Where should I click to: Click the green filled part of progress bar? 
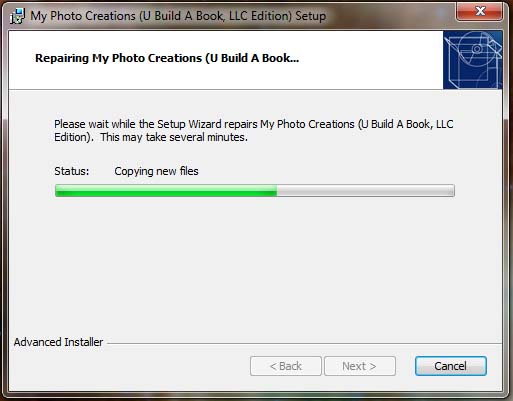[x=166, y=191]
